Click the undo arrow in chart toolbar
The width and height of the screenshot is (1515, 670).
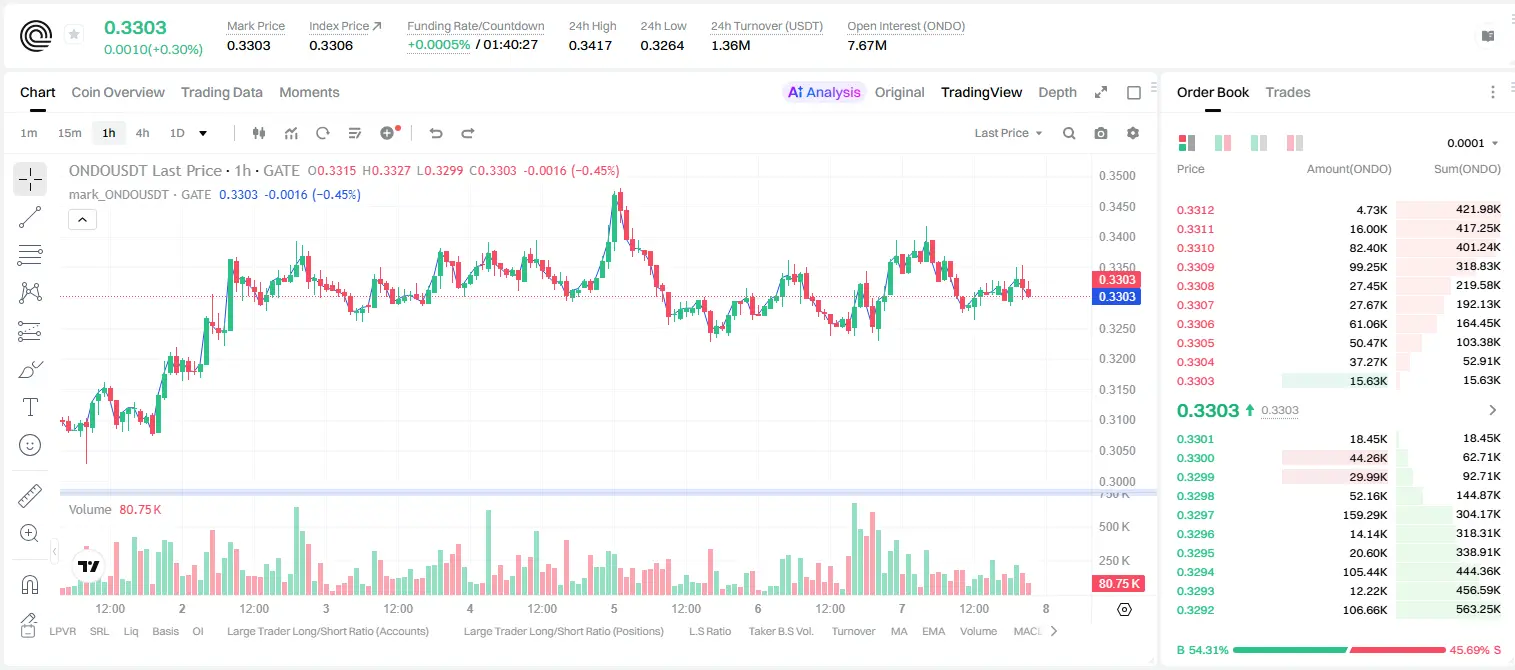click(x=436, y=133)
